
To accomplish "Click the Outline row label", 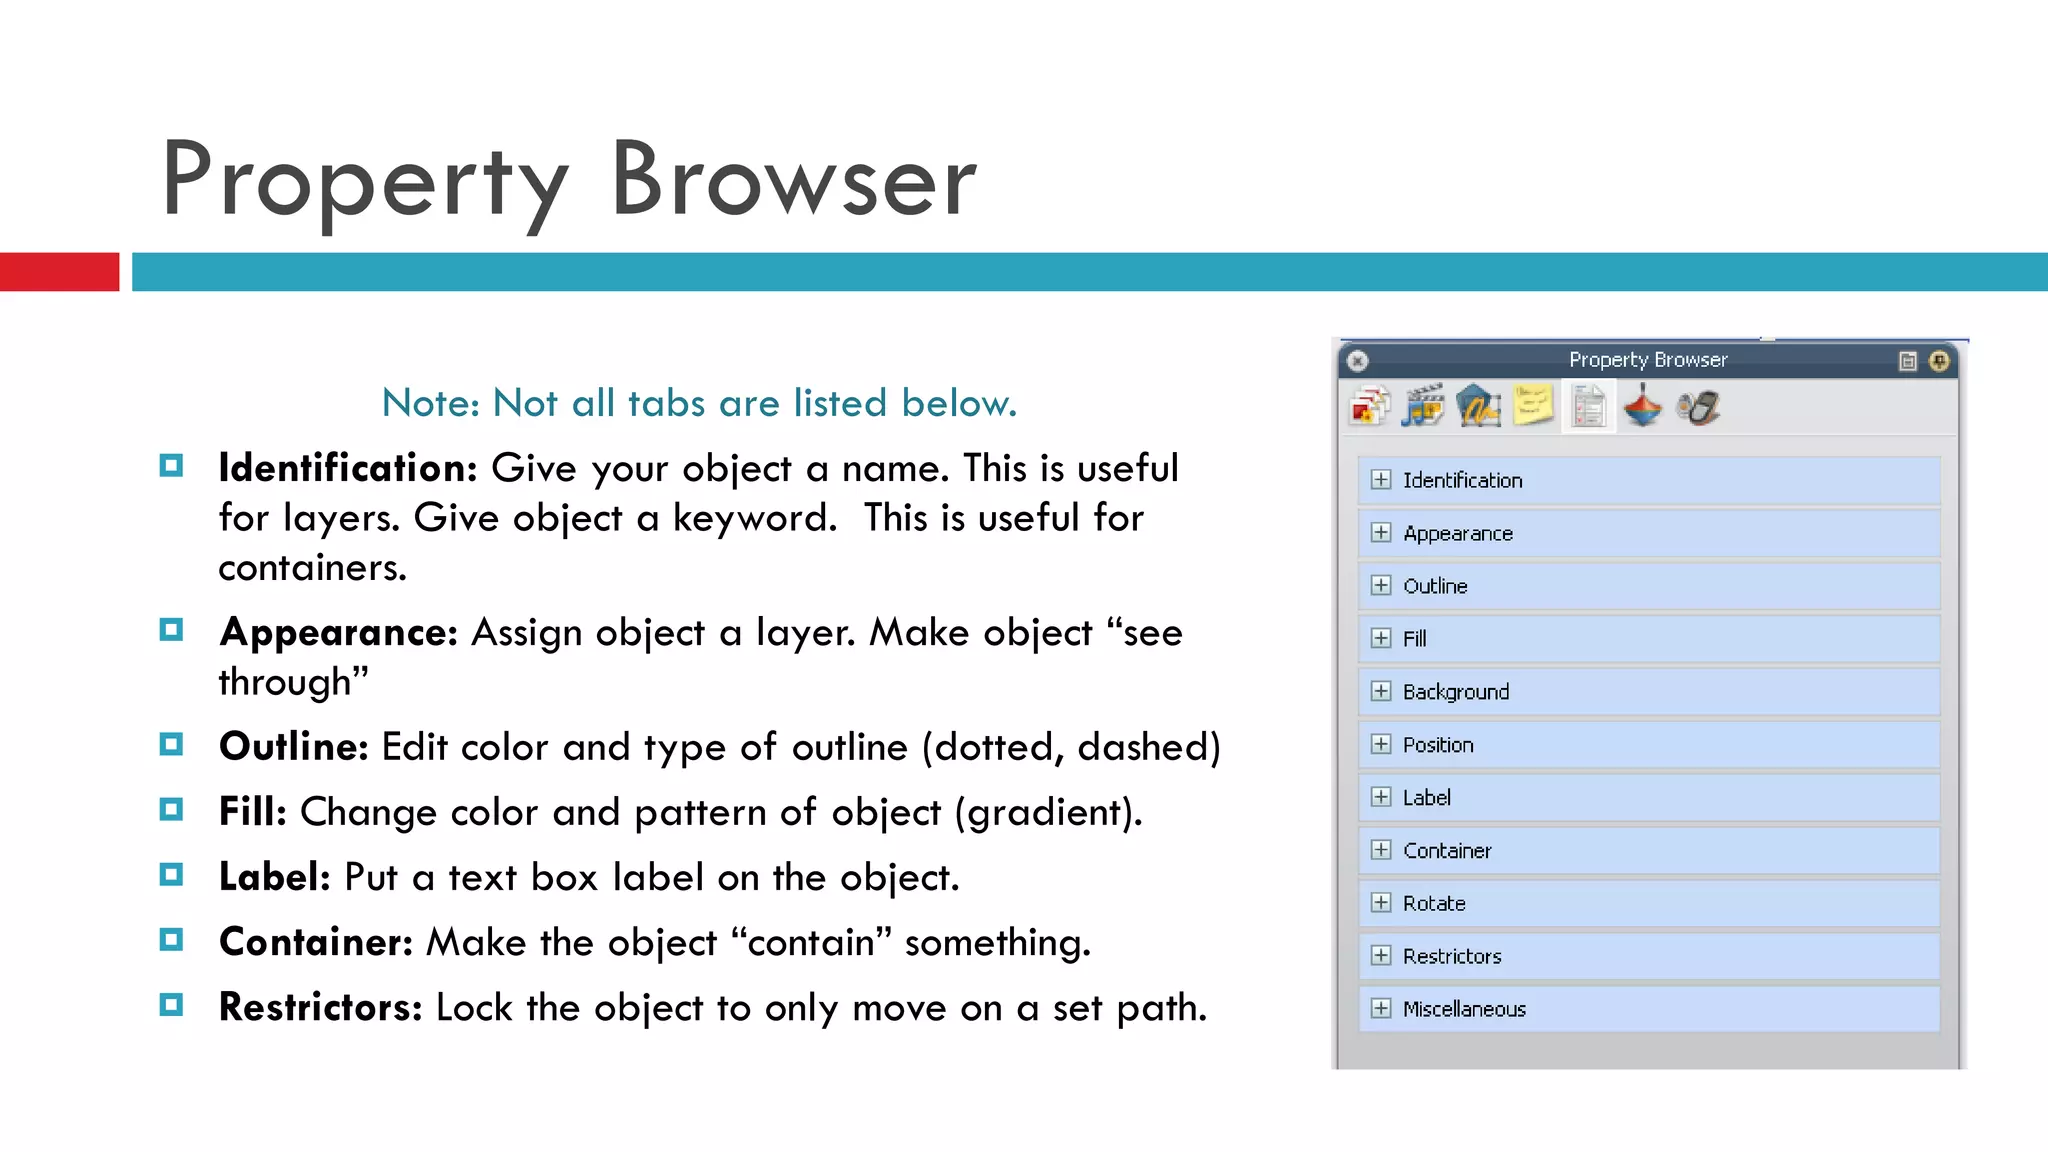I will [1435, 586].
